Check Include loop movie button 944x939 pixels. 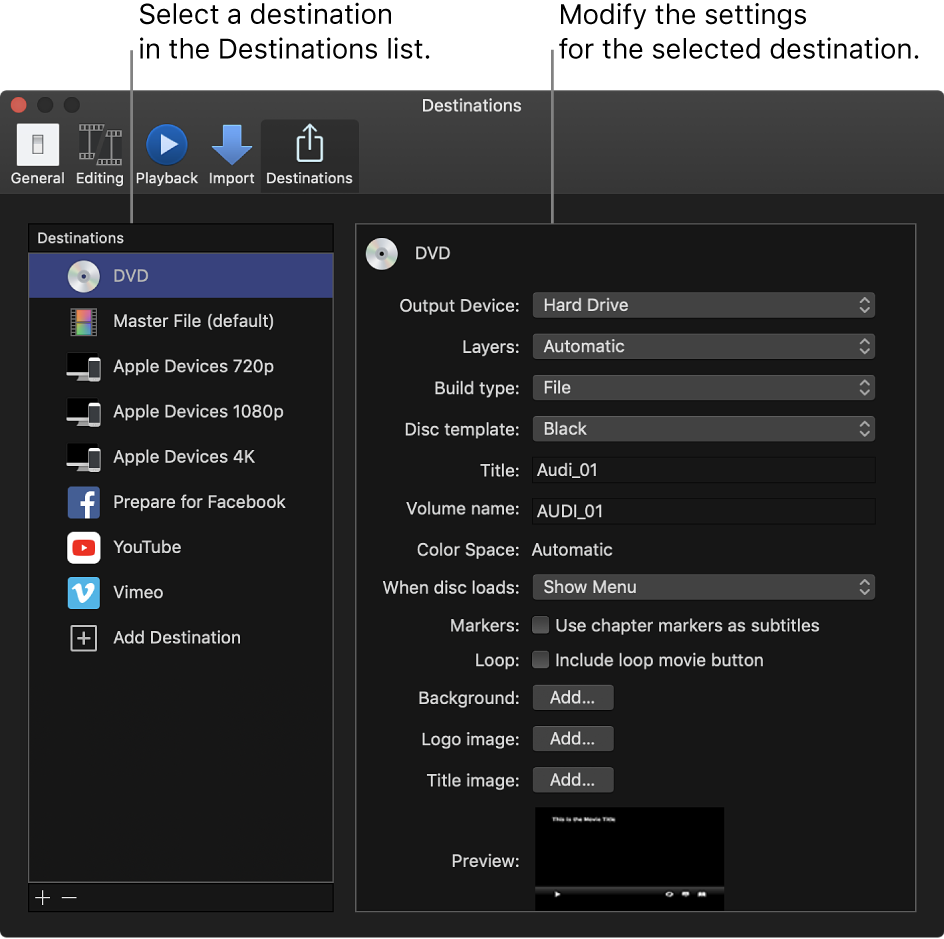click(x=541, y=660)
